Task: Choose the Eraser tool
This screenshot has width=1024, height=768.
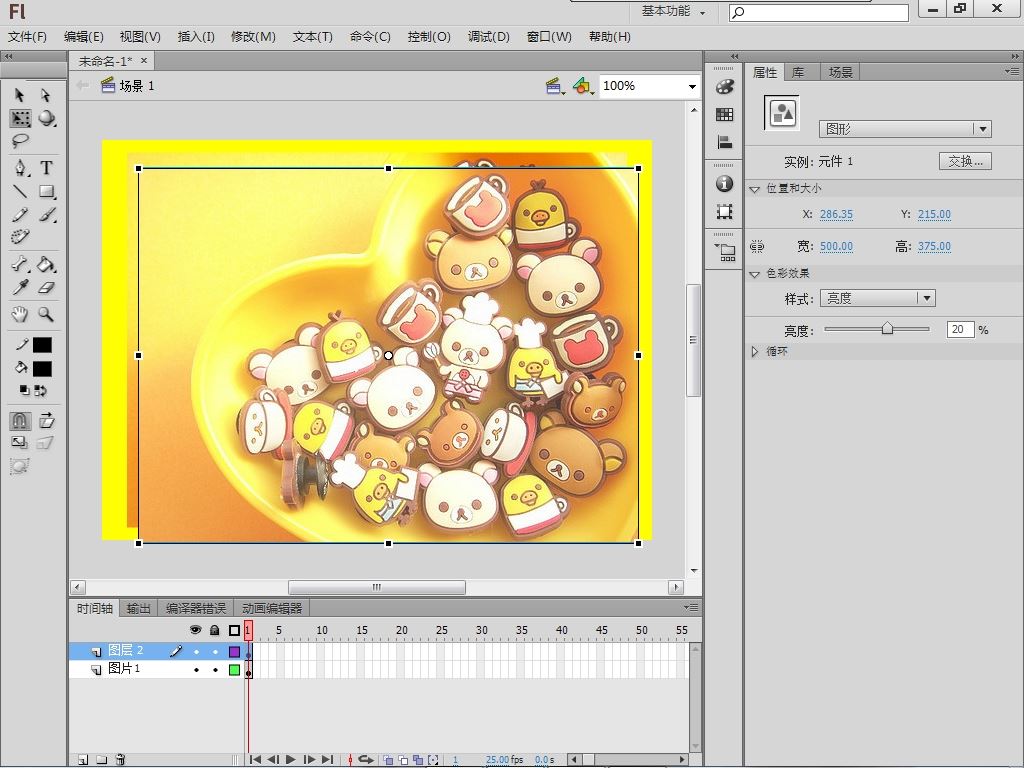Action: [x=46, y=287]
